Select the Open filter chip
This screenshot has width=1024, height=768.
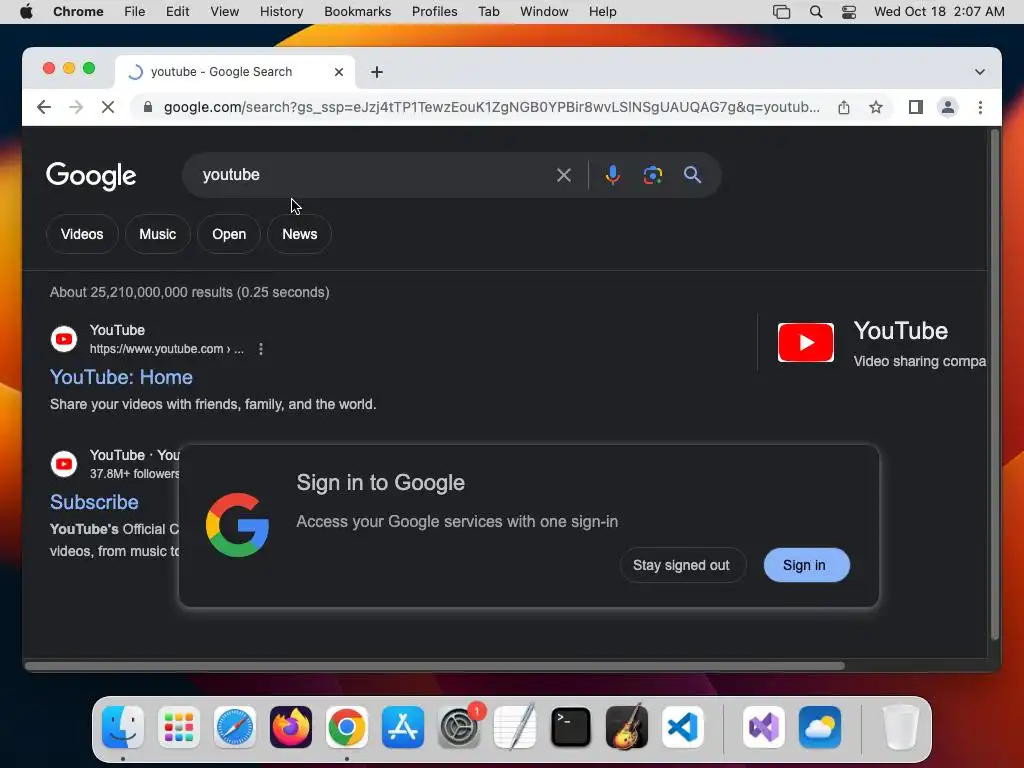pyautogui.click(x=229, y=234)
